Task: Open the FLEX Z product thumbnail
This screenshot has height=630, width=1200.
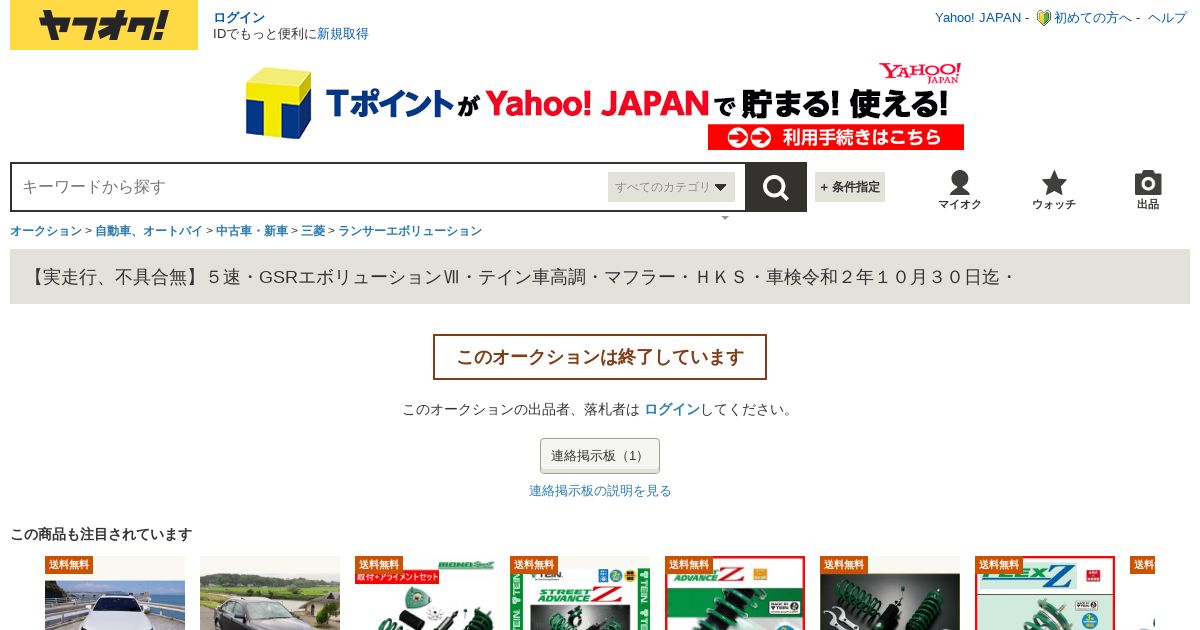Action: tap(1045, 593)
